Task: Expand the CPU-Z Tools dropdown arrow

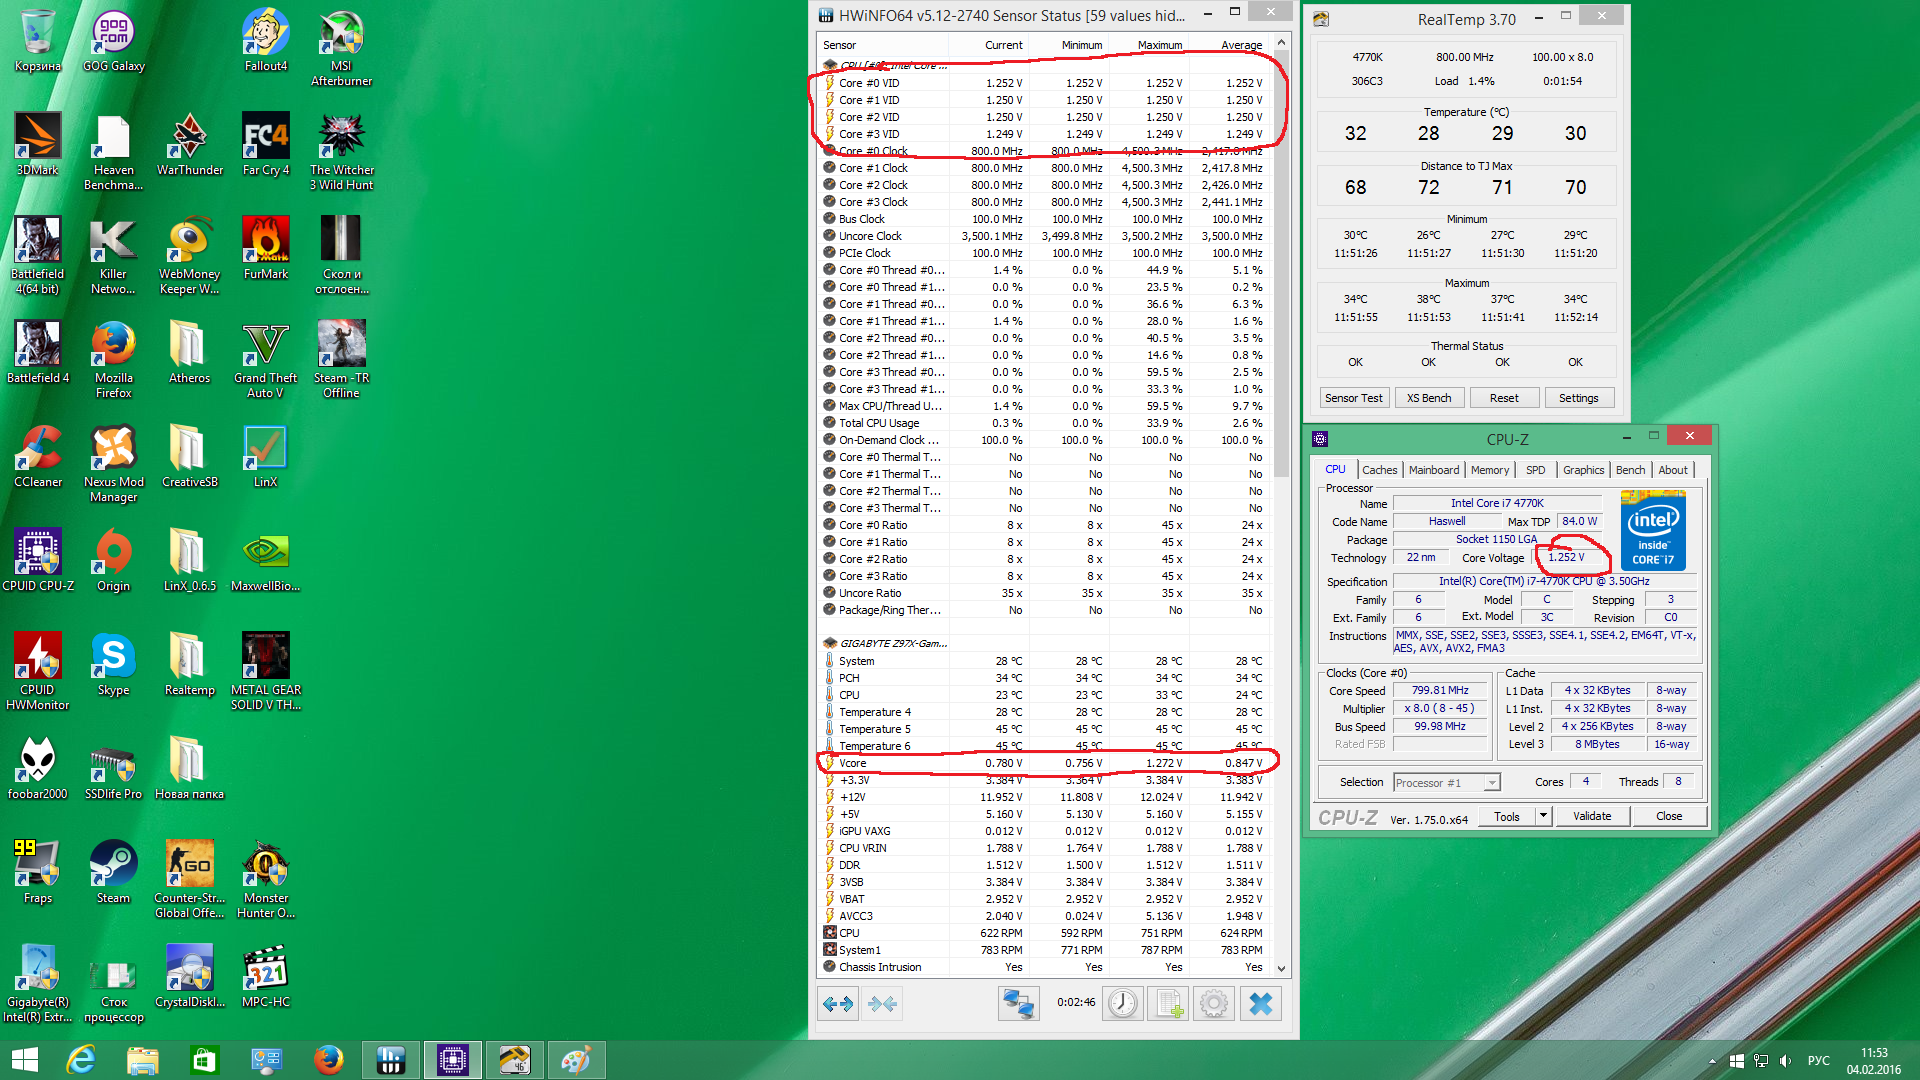Action: pyautogui.click(x=1543, y=816)
